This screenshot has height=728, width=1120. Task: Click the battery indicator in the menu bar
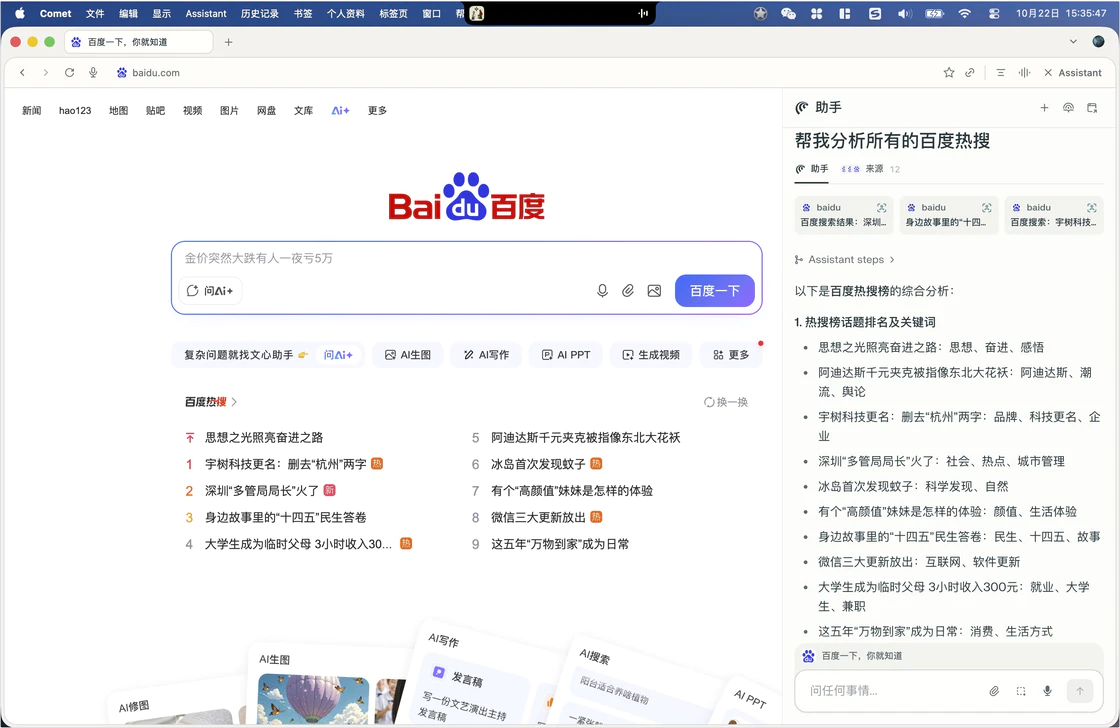pos(932,13)
